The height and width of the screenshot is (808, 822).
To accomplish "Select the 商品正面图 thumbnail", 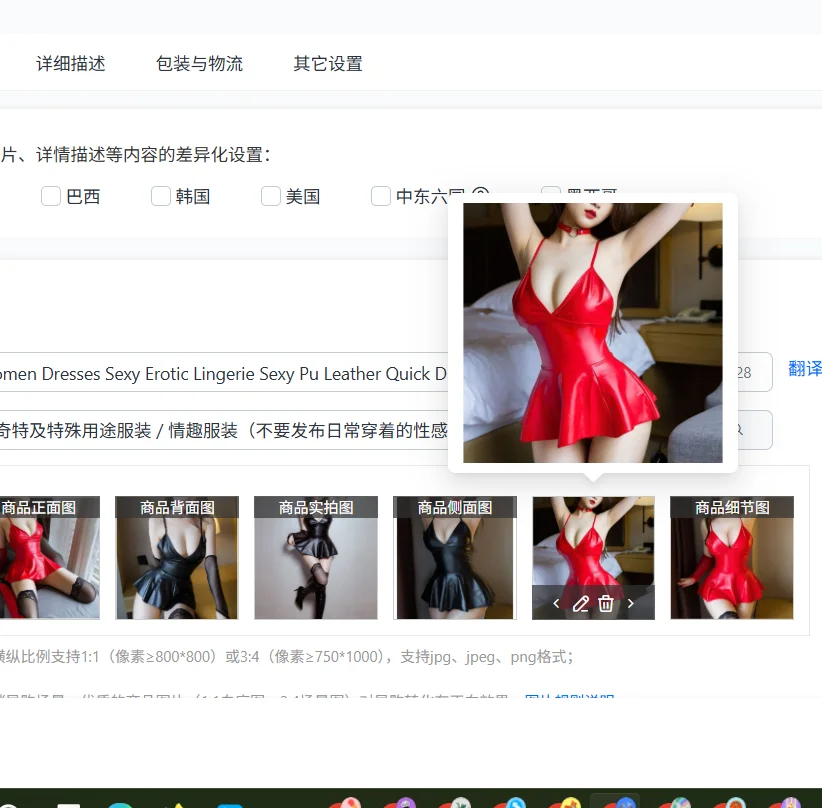I will click(50, 558).
